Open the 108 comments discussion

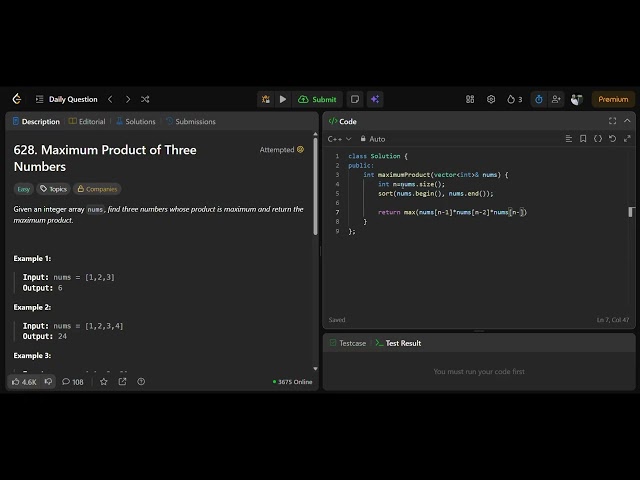click(73, 382)
